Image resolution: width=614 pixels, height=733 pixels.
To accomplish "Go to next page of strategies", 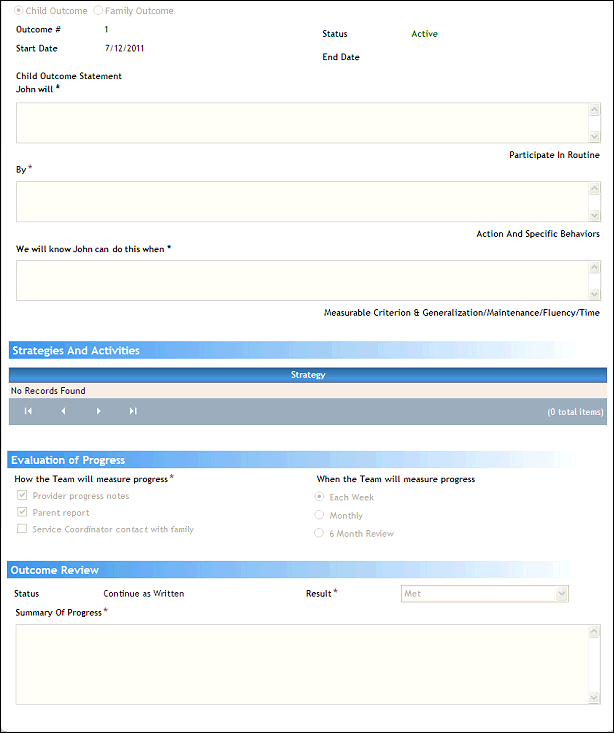I will [x=98, y=411].
